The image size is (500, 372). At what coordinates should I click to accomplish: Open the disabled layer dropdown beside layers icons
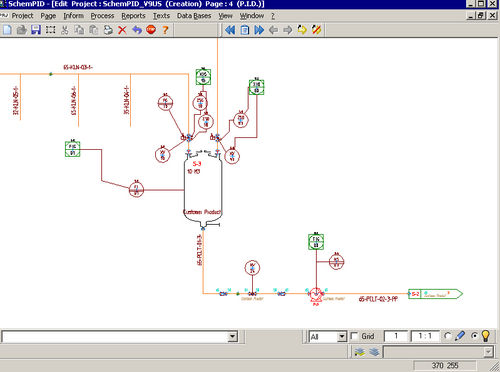click(x=488, y=352)
